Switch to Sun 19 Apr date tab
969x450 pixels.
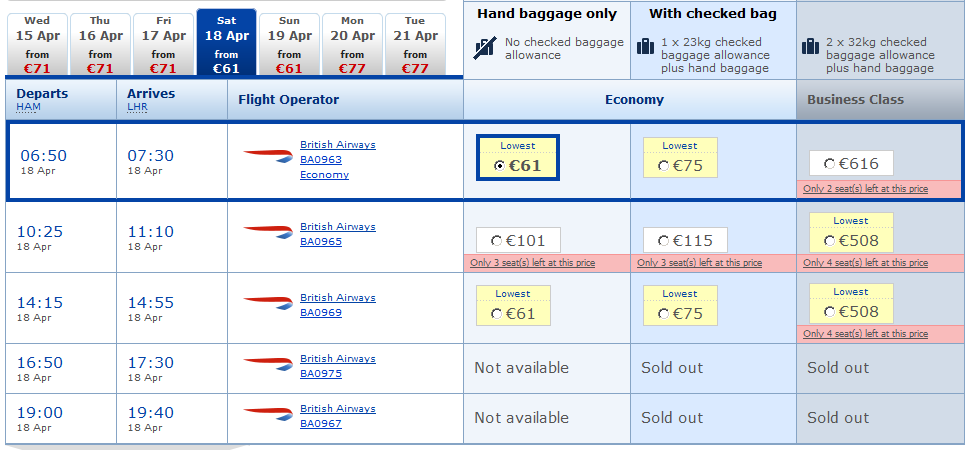(x=289, y=43)
